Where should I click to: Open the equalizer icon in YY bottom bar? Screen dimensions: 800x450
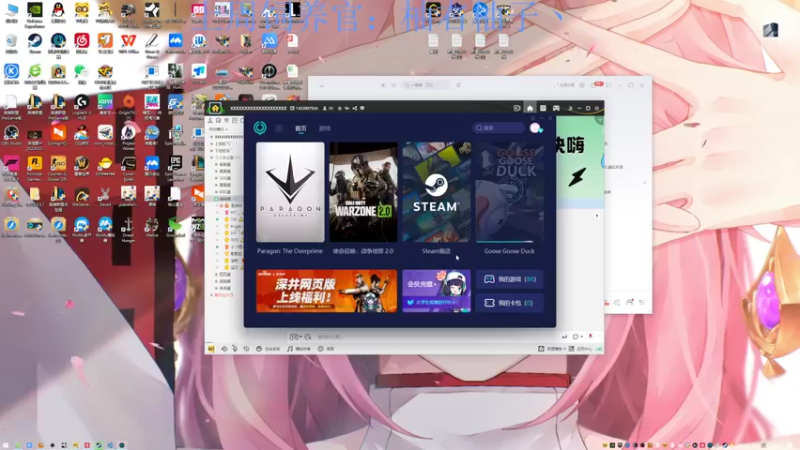pos(246,349)
